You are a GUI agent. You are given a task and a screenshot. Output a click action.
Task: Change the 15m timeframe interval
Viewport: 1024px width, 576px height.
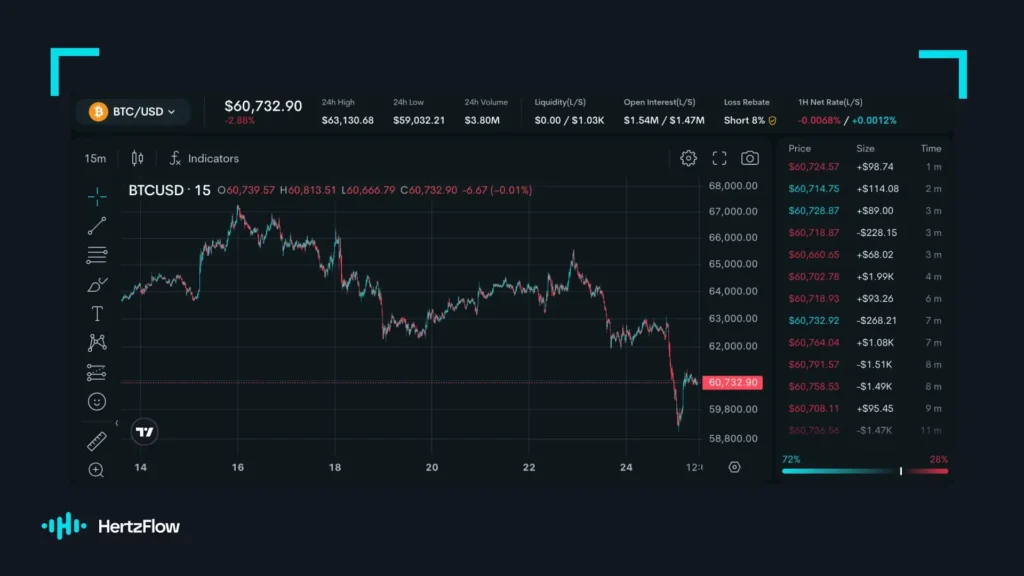click(95, 159)
